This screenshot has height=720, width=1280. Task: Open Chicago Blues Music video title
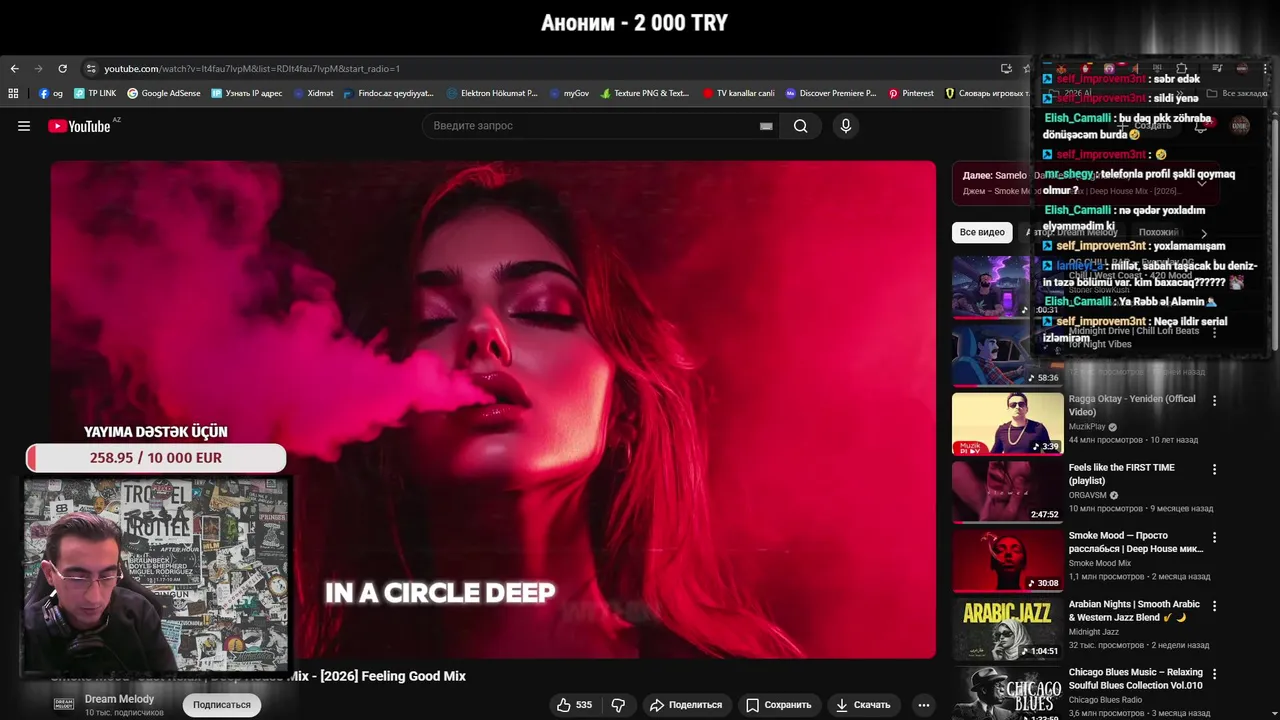coord(1135,679)
